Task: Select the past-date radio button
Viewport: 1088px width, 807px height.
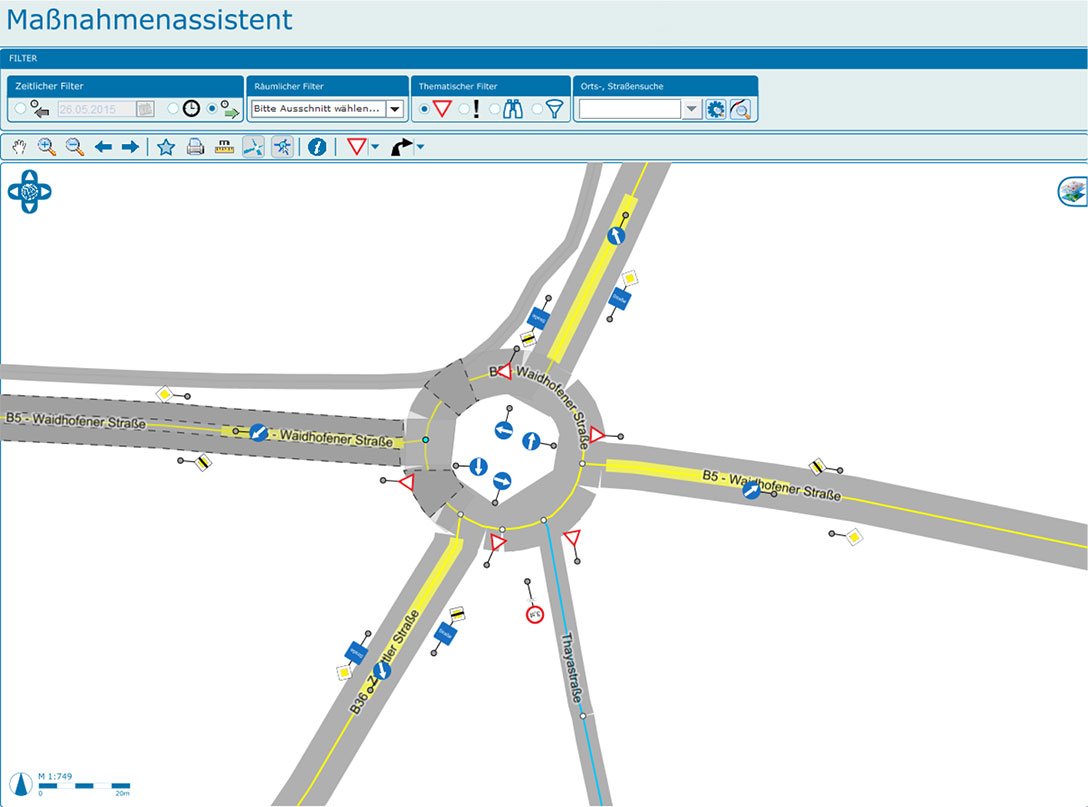Action: click(x=21, y=108)
